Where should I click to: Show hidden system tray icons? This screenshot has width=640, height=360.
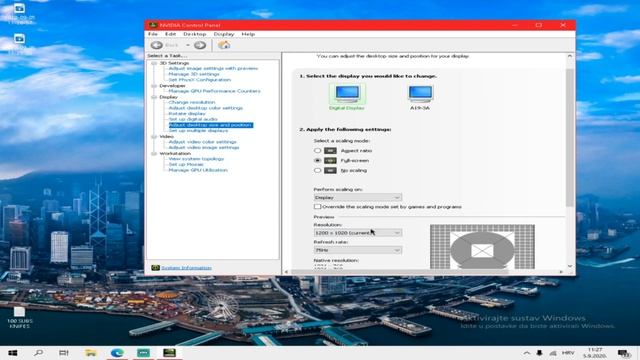click(x=527, y=353)
